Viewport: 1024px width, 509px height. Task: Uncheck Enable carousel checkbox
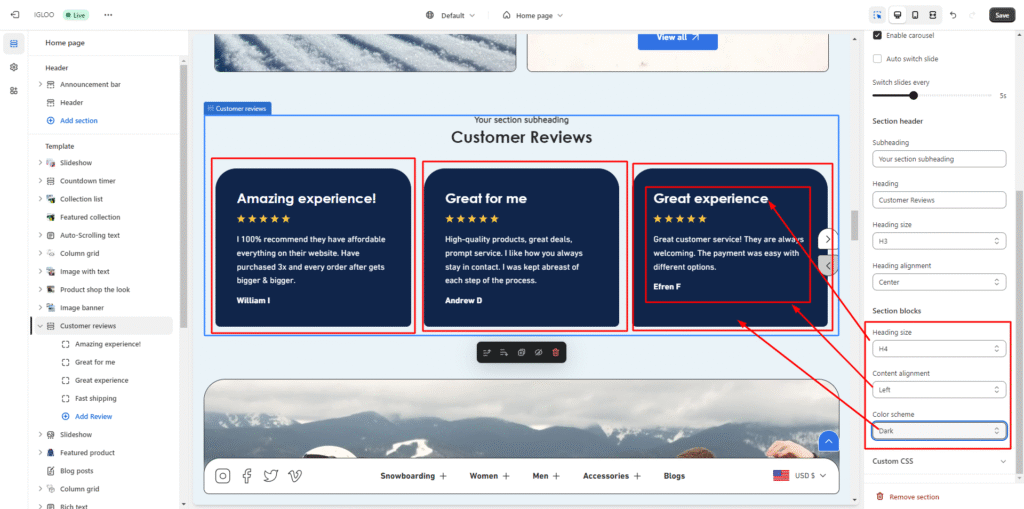[877, 35]
